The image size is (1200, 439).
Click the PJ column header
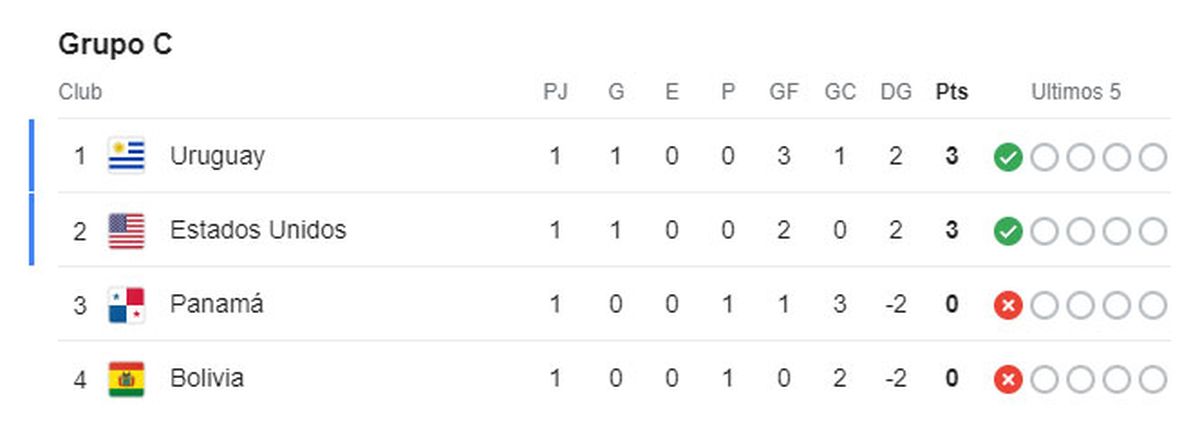pos(555,92)
